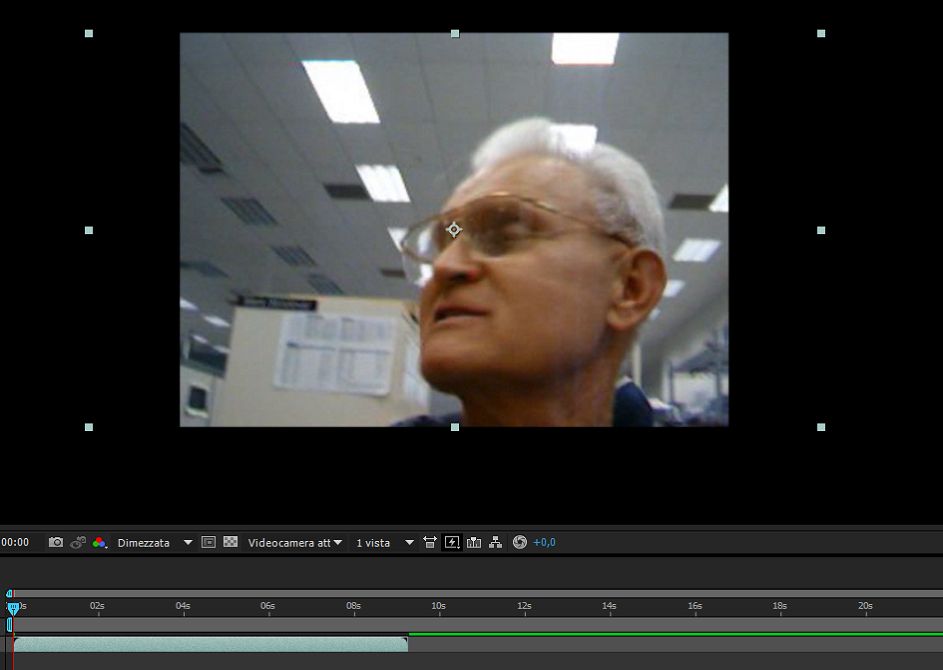Open the Videocamera att view dropdown

295,542
